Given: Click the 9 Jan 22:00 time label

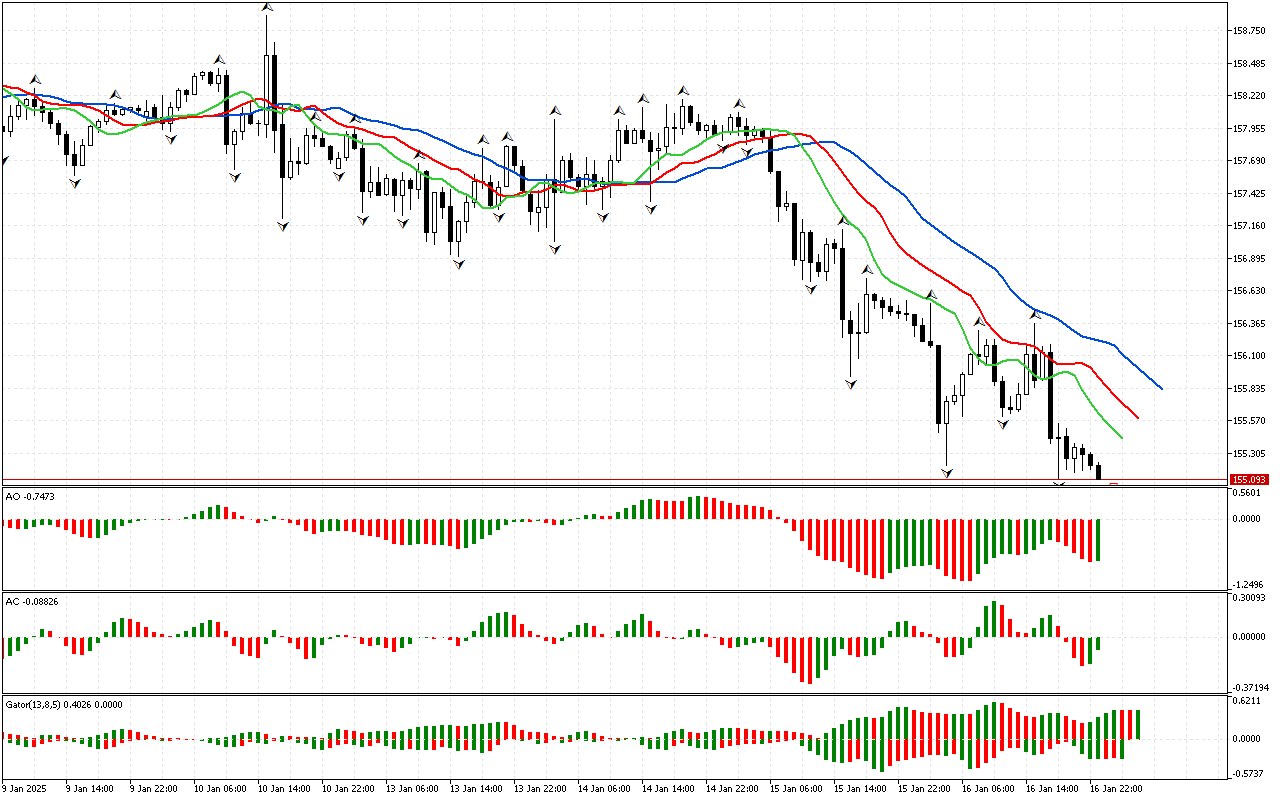Looking at the screenshot, I should click(152, 788).
